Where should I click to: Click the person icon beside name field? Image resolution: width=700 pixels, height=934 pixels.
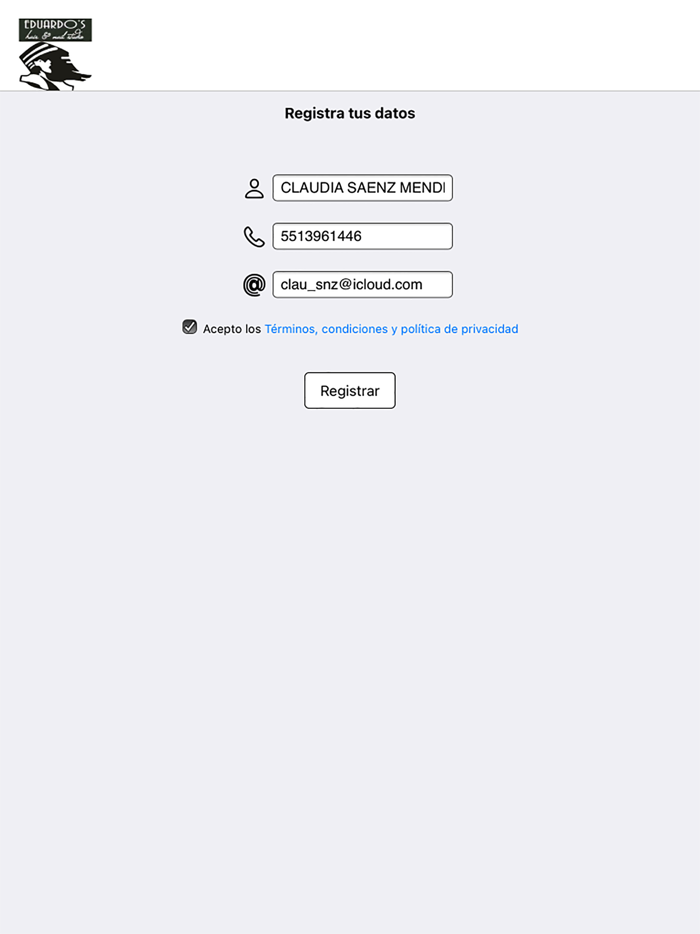click(x=254, y=188)
